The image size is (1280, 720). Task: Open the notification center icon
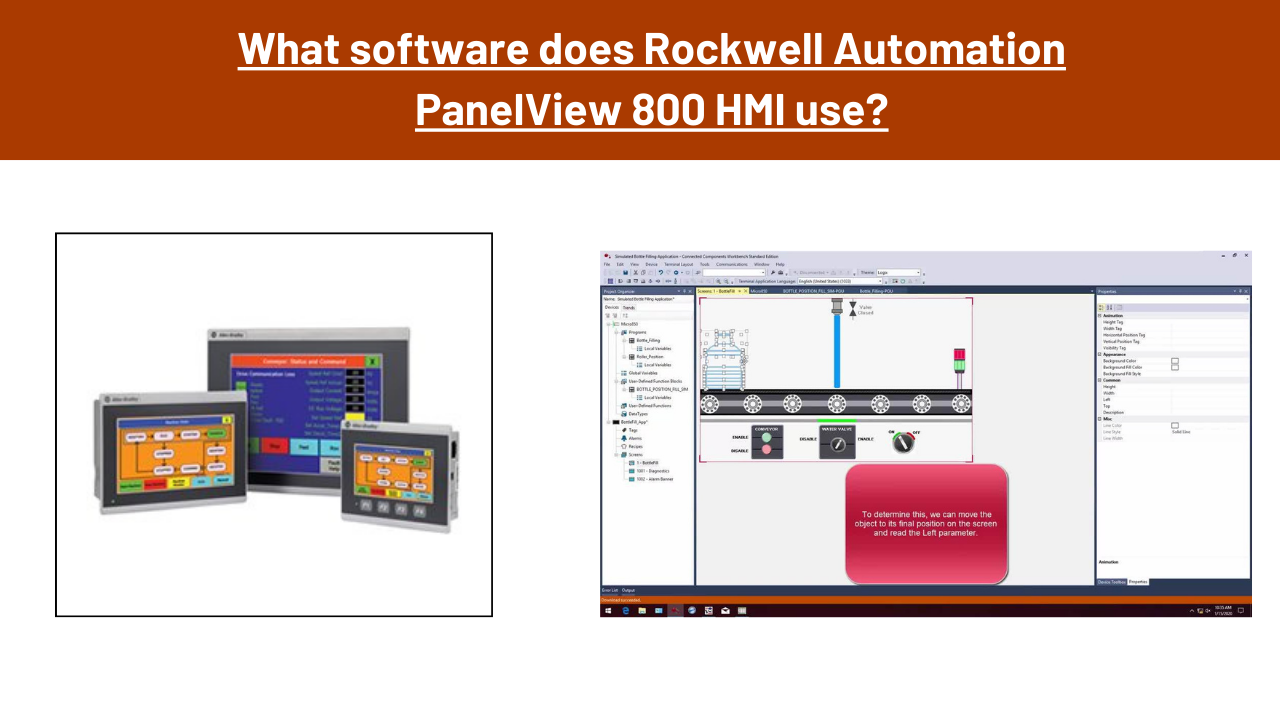pyautogui.click(x=1241, y=610)
